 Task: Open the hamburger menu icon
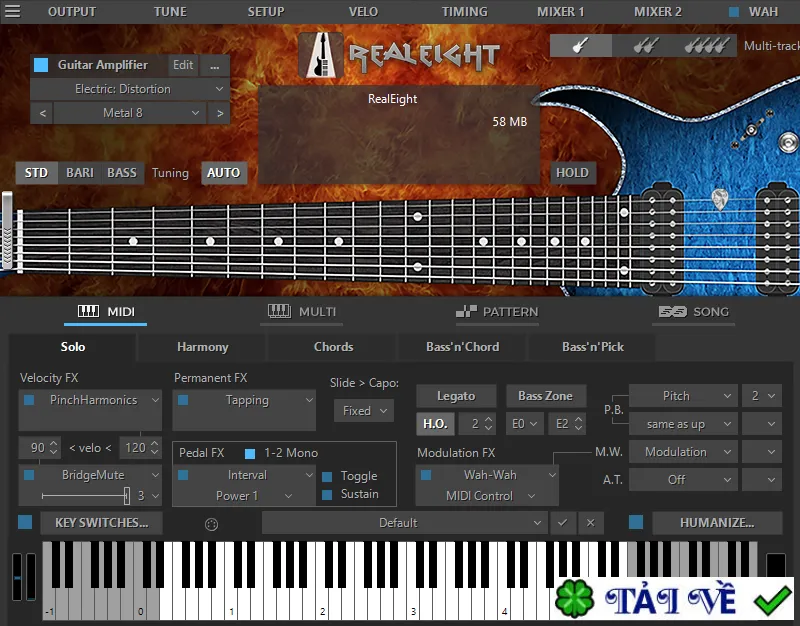coord(12,11)
